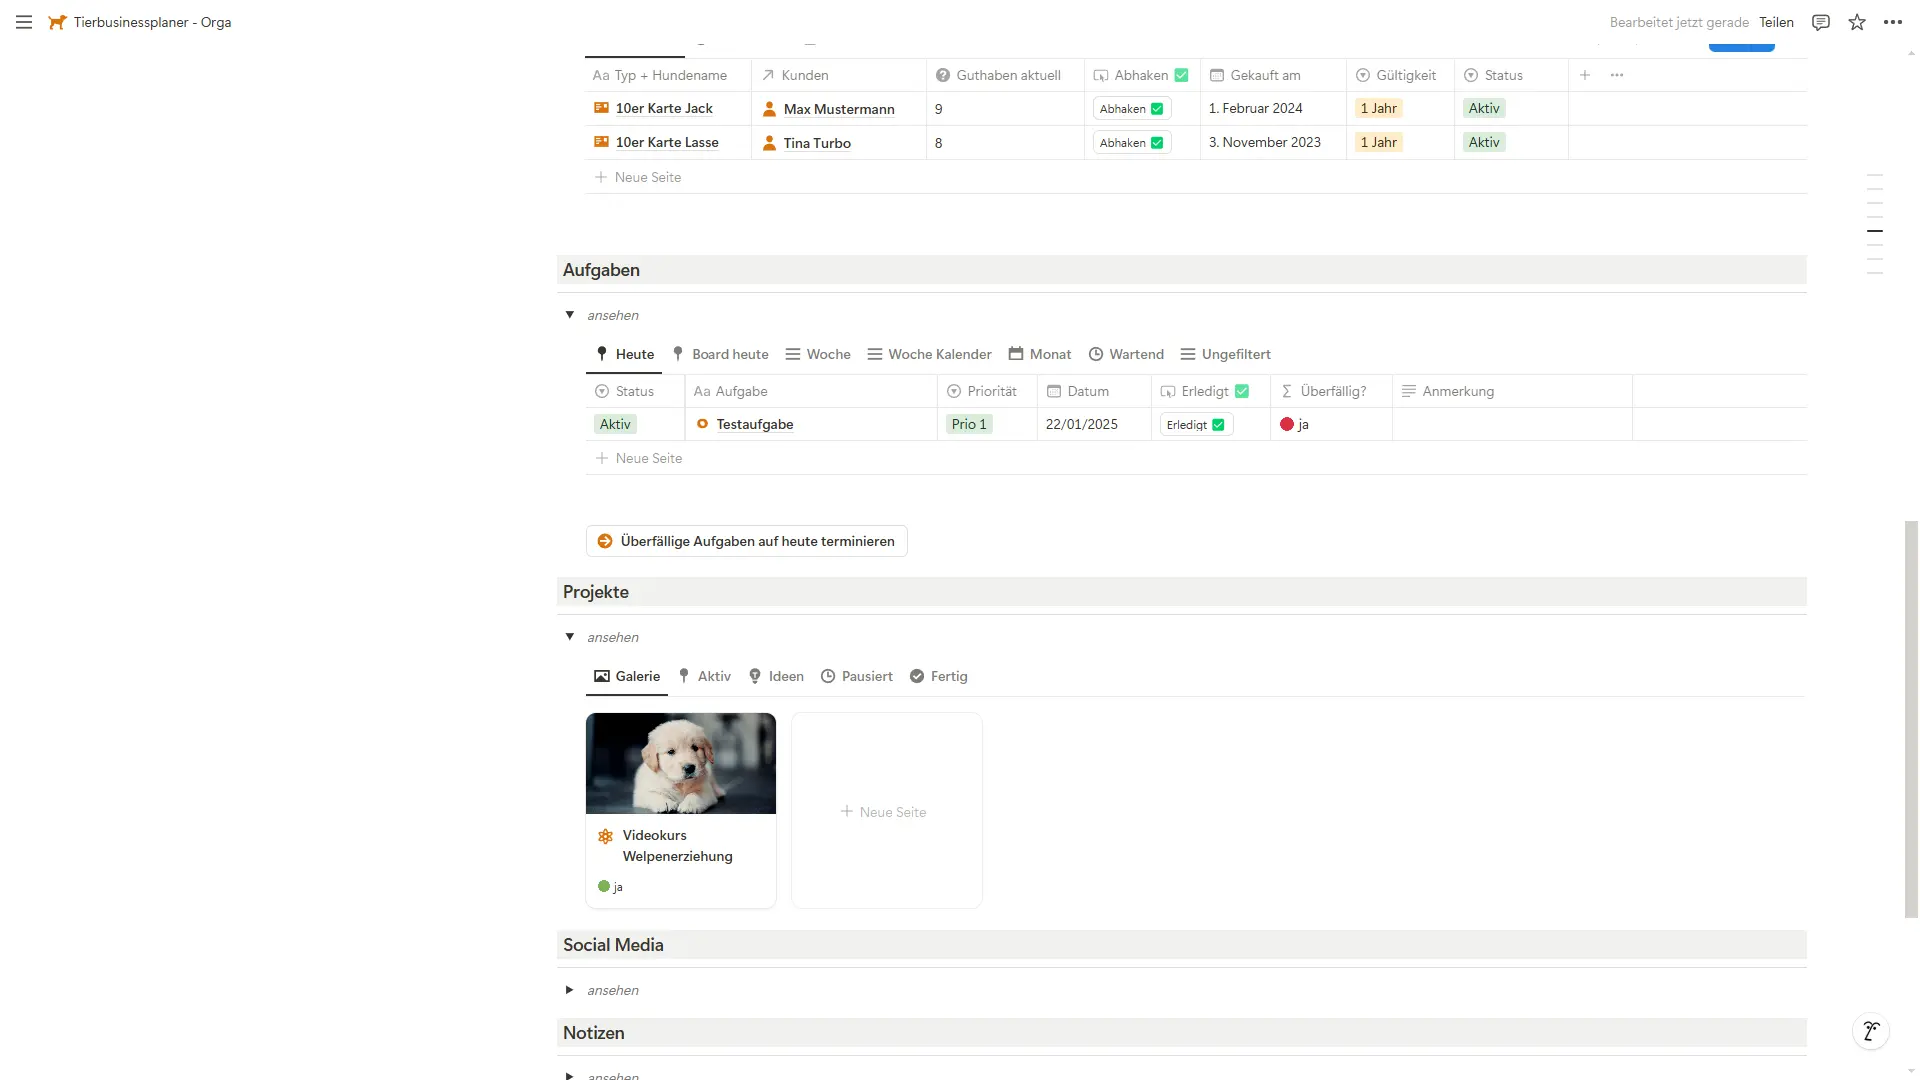Open the three-dot page options menu

point(1893,22)
